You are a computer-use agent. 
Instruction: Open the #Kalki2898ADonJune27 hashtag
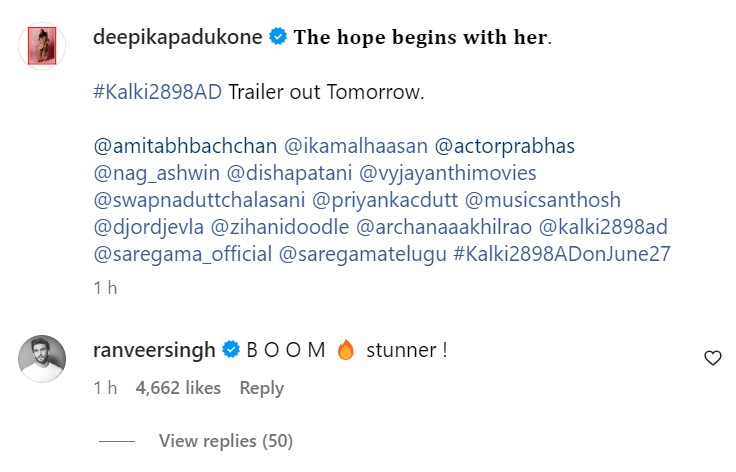click(561, 254)
